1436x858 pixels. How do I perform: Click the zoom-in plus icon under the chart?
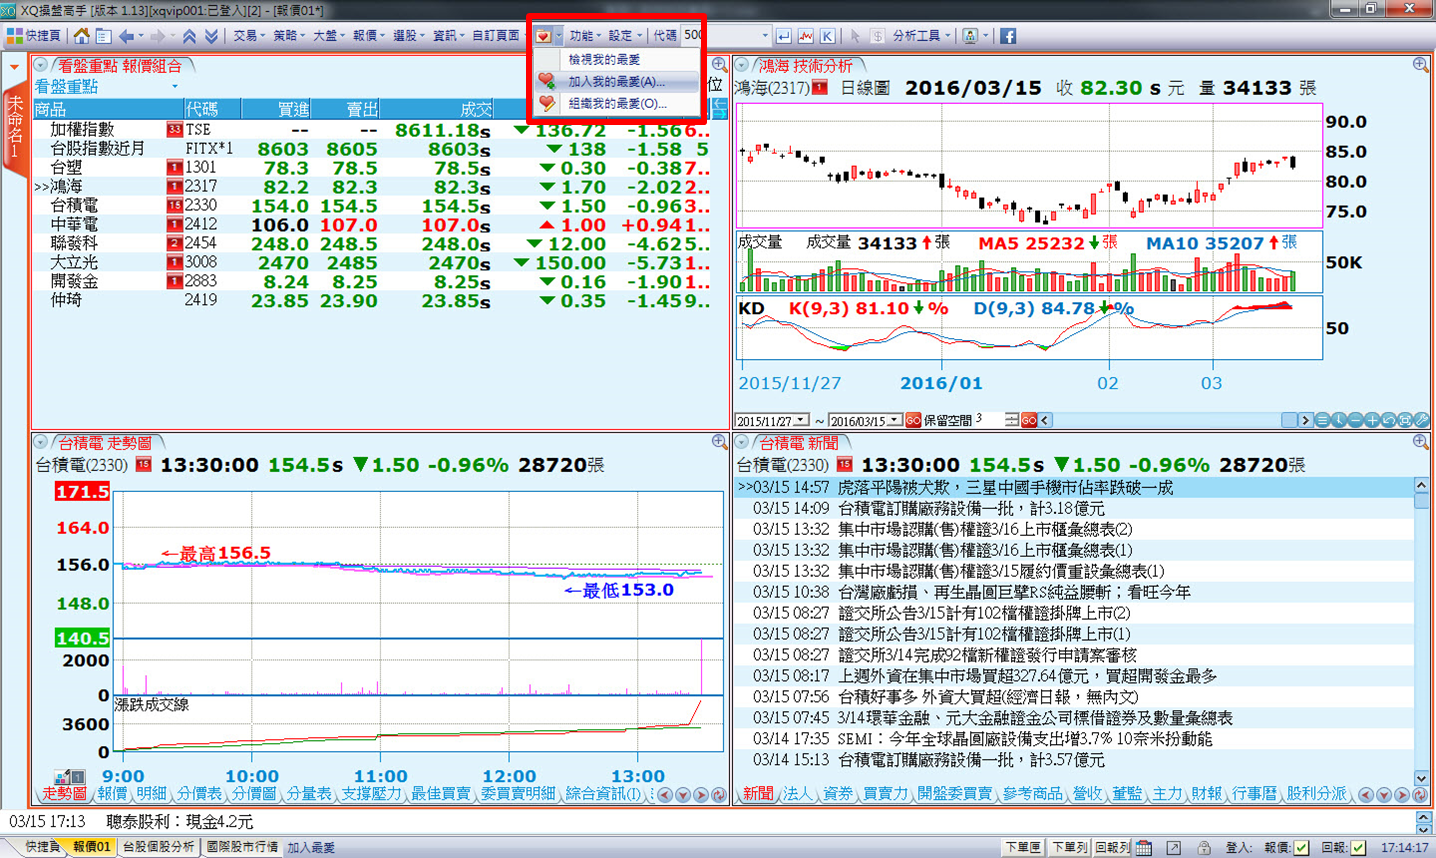1372,421
